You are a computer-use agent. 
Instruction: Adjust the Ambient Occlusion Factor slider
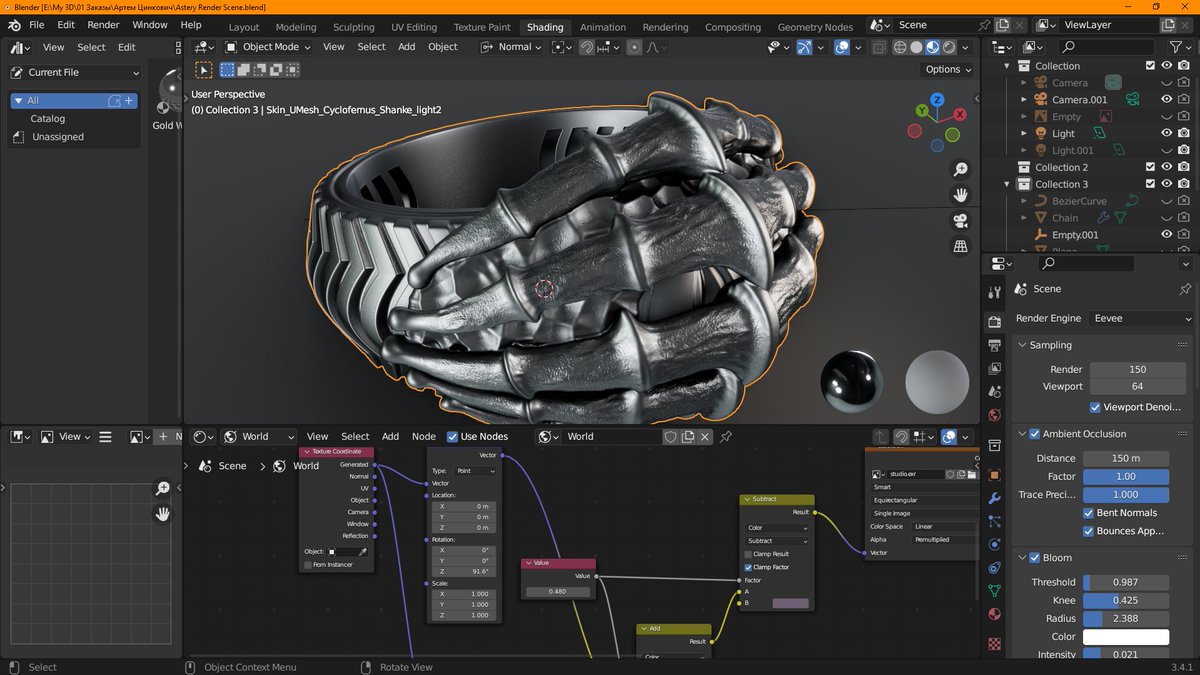(x=1126, y=477)
